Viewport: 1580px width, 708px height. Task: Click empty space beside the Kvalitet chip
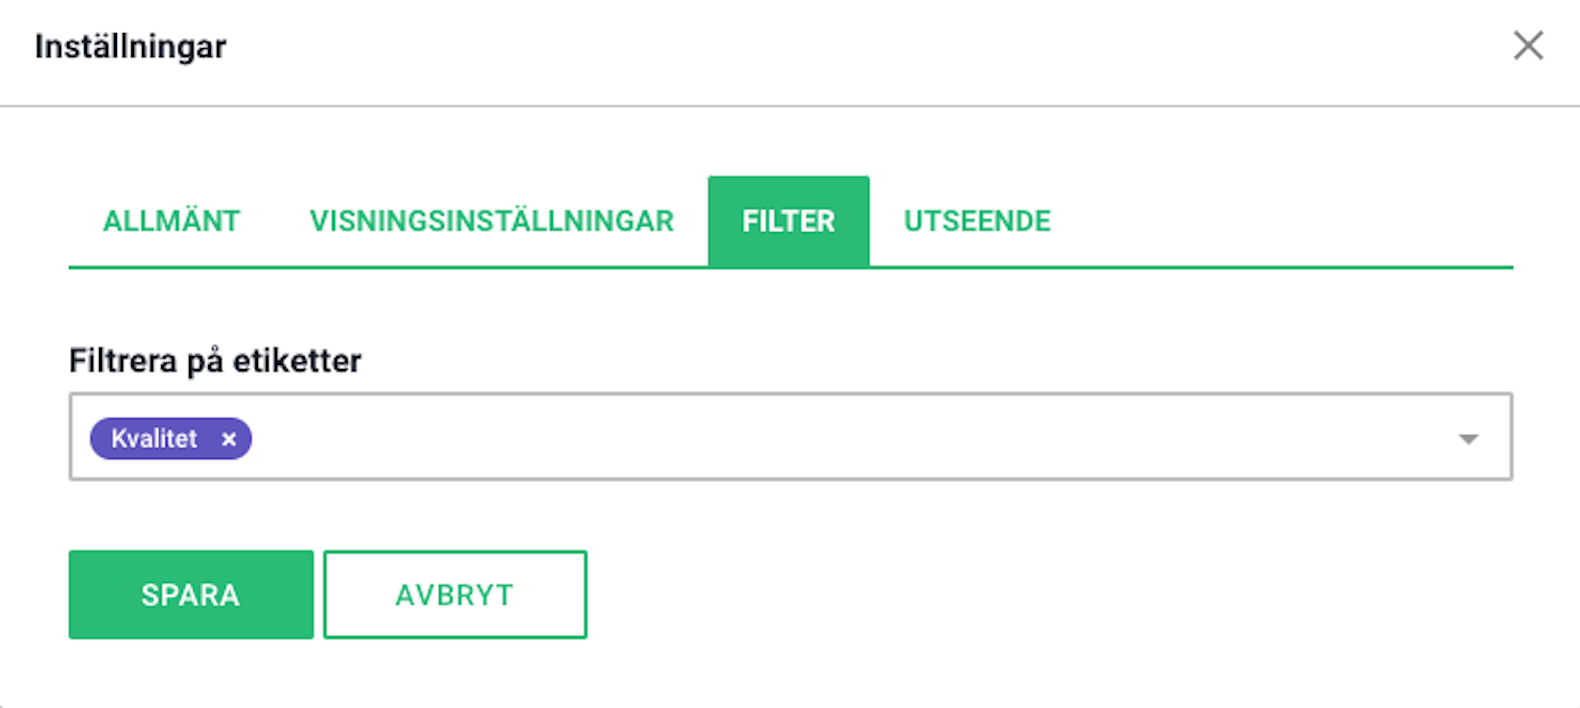(850, 437)
